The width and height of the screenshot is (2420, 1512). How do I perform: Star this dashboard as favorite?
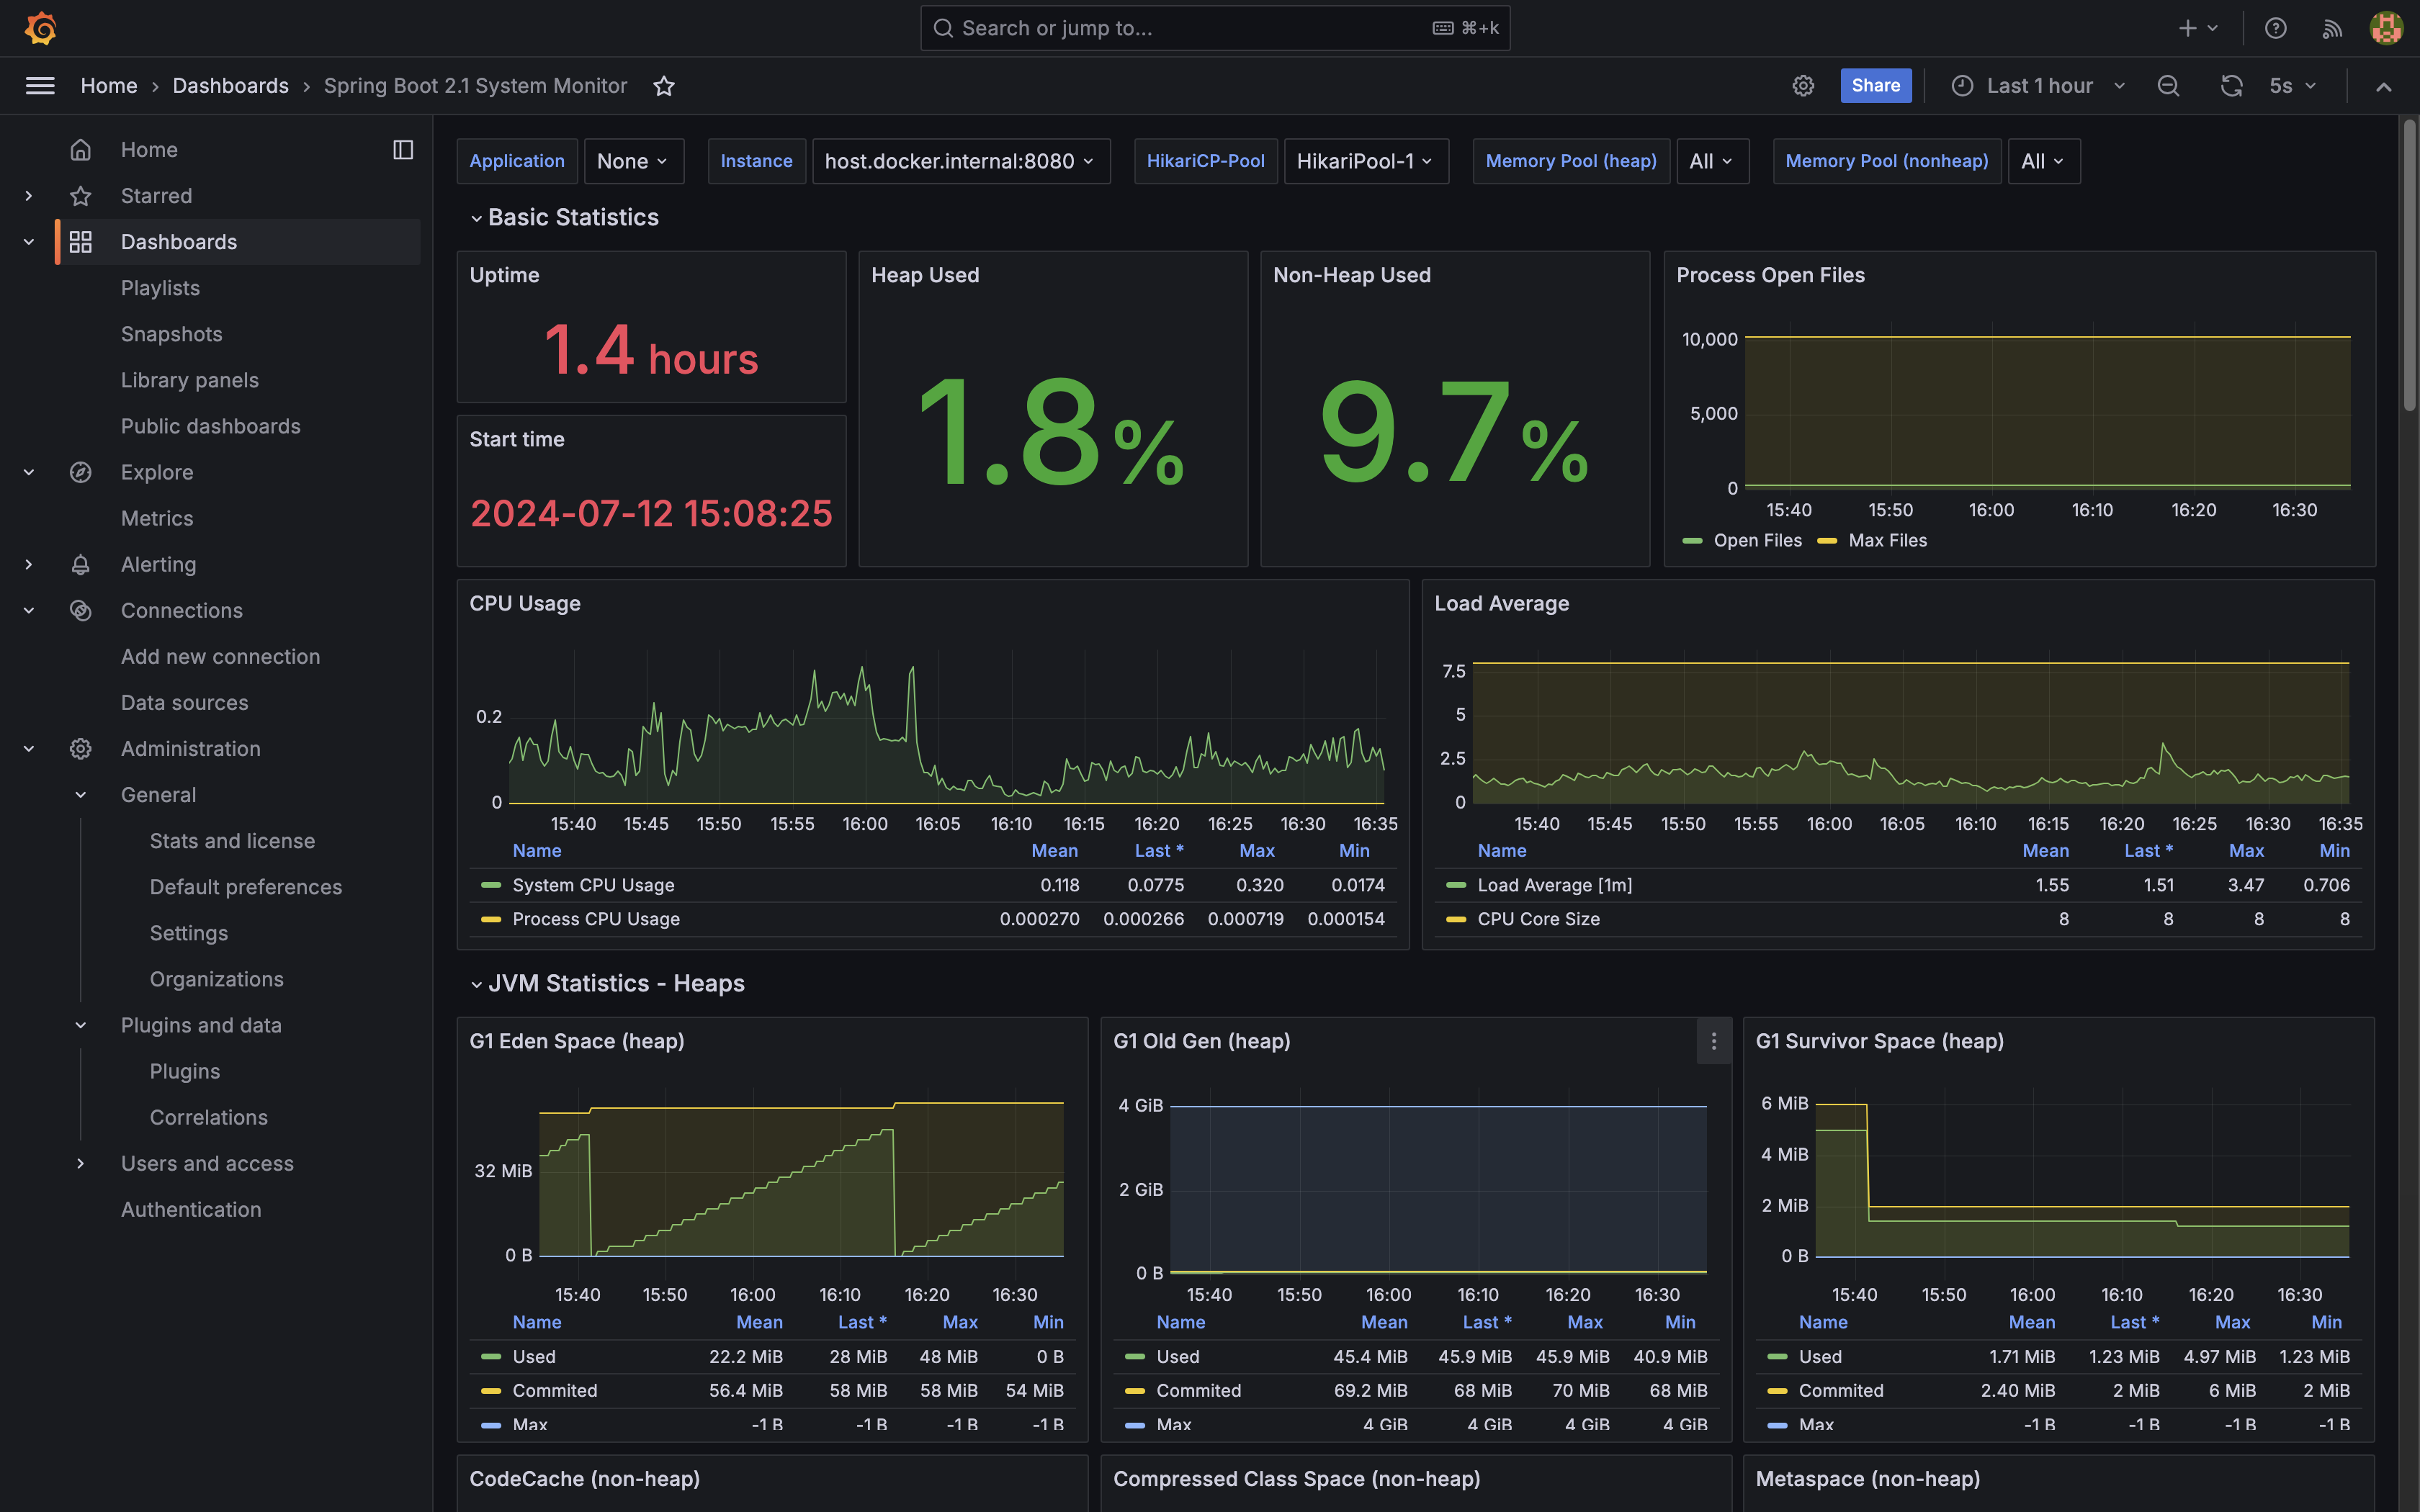coord(664,86)
